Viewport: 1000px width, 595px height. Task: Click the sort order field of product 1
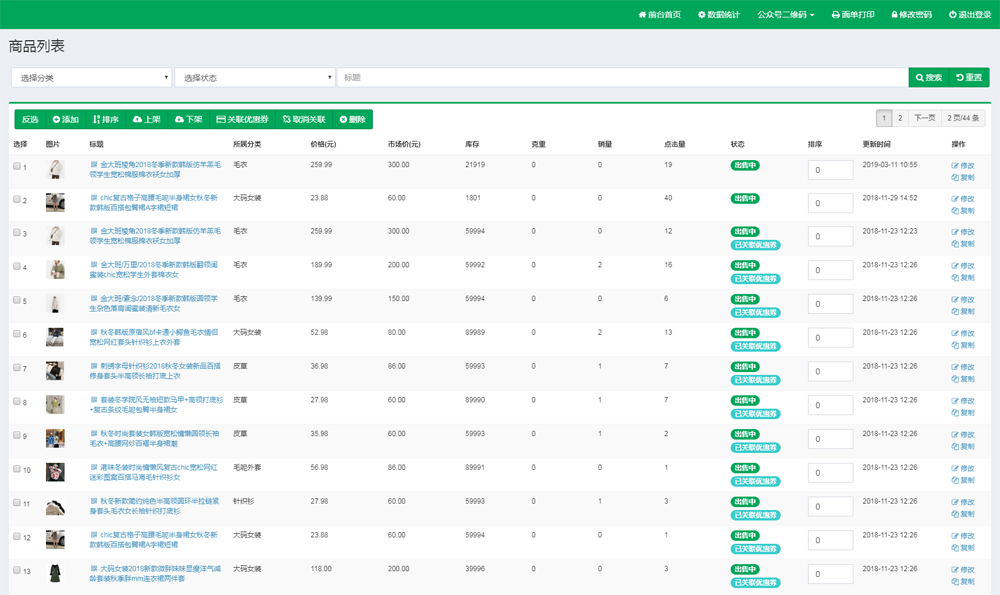point(830,170)
